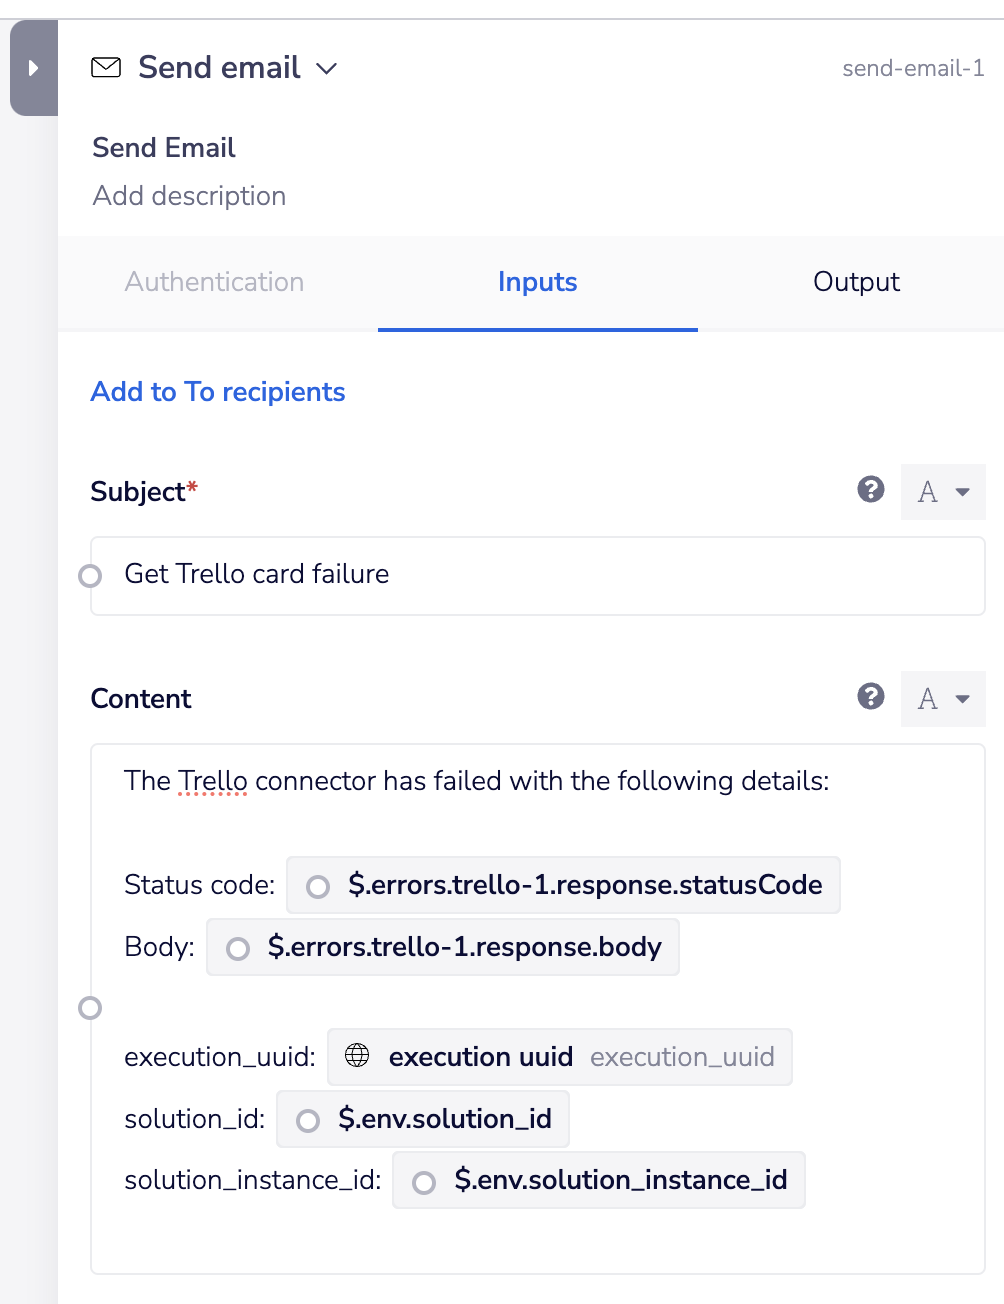The width and height of the screenshot is (1004, 1304).
Task: Open the Send email step chevron dropdown
Action: [326, 69]
